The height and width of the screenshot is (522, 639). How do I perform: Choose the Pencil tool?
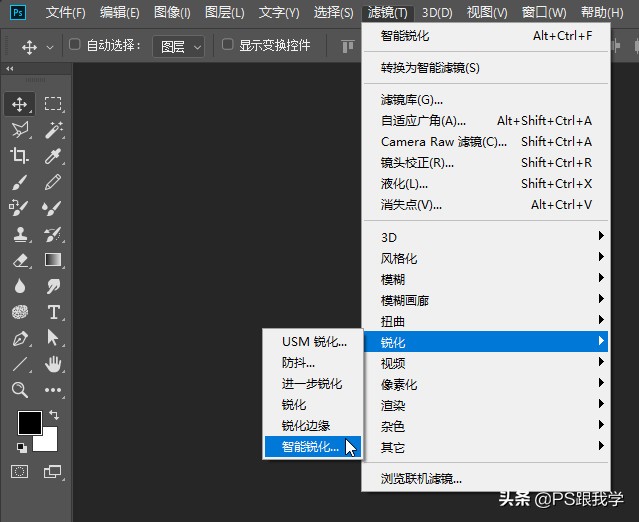tap(53, 182)
